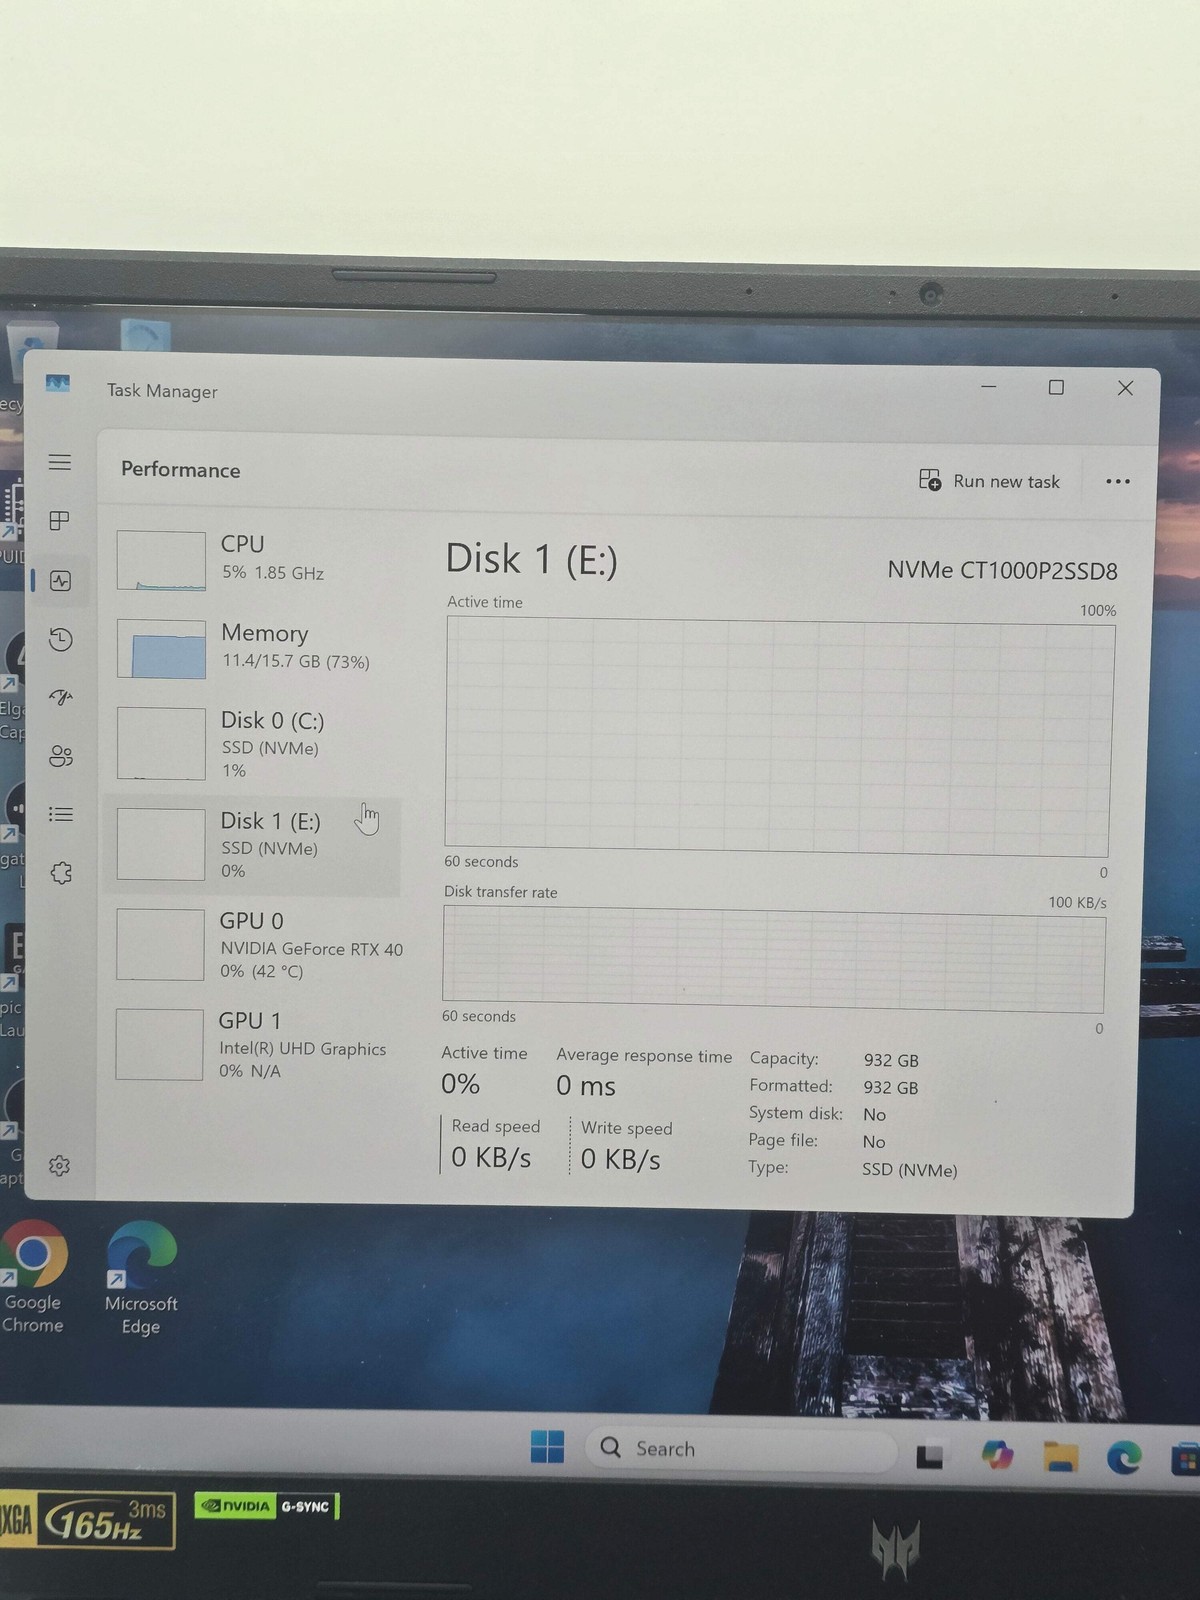The height and width of the screenshot is (1600, 1200).
Task: Select GPU 0 NVIDIA GeForce entry
Action: 258,945
